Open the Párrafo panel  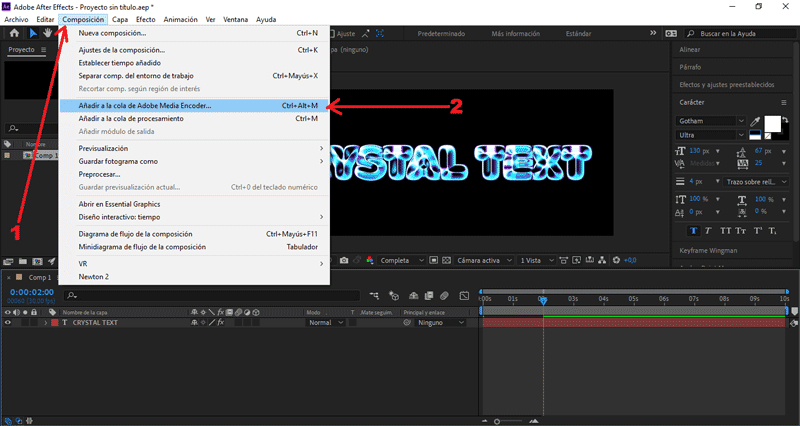click(x=690, y=67)
